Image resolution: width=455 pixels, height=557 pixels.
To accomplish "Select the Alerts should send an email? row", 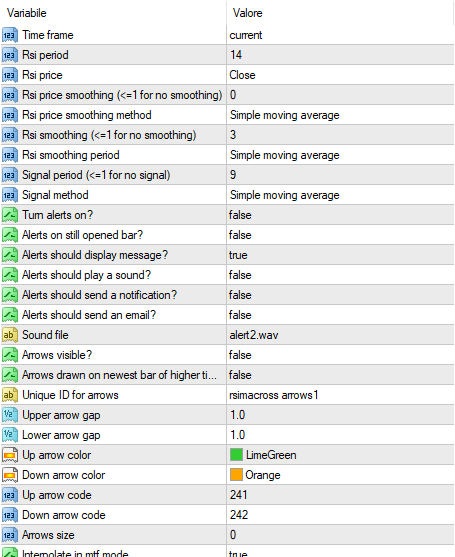I will (x=227, y=315).
